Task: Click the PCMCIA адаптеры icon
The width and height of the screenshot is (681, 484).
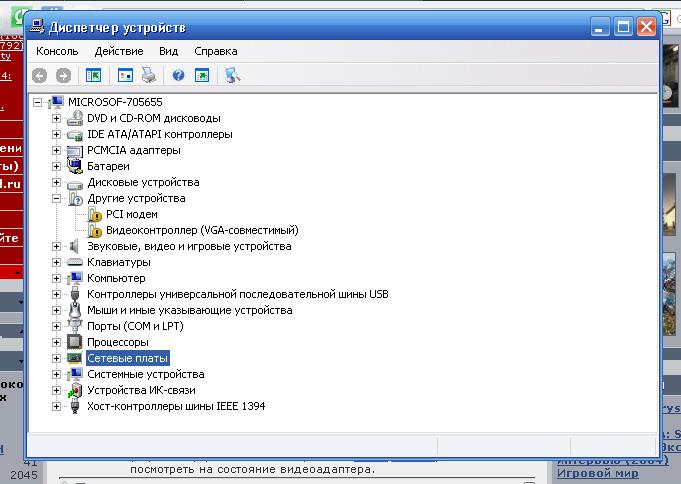Action: pyautogui.click(x=75, y=150)
